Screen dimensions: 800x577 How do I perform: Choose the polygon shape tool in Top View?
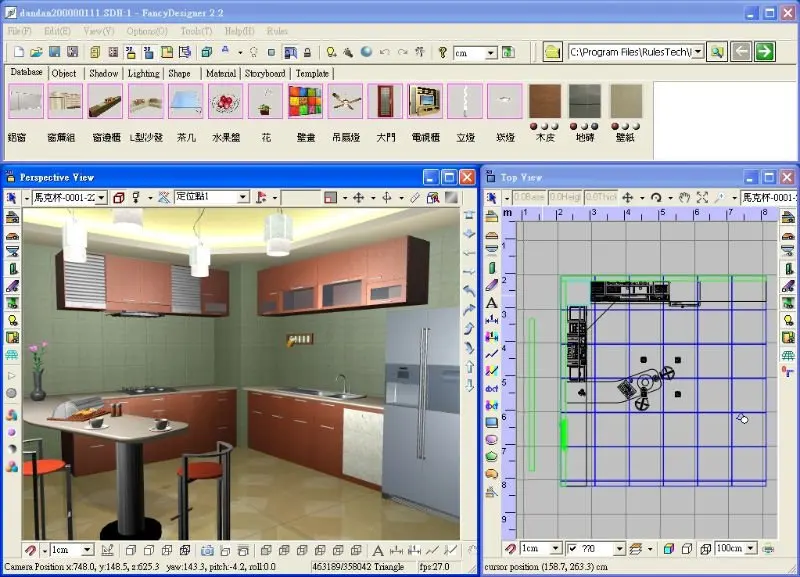[491, 456]
